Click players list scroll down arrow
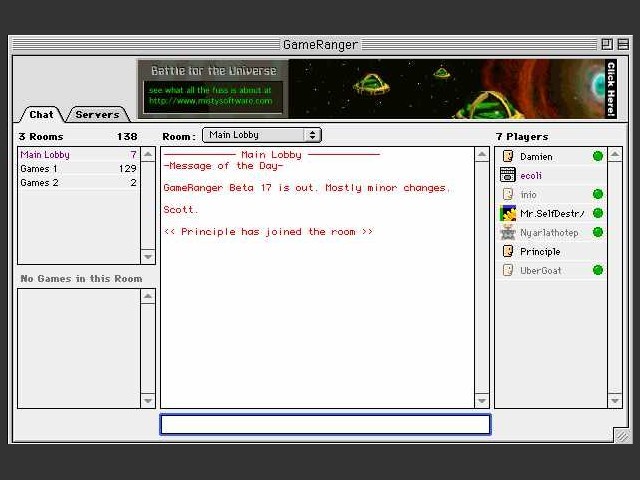 pos(615,400)
